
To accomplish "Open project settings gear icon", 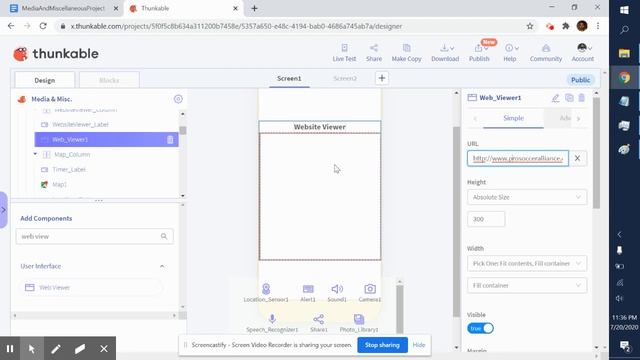I will pos(178,99).
